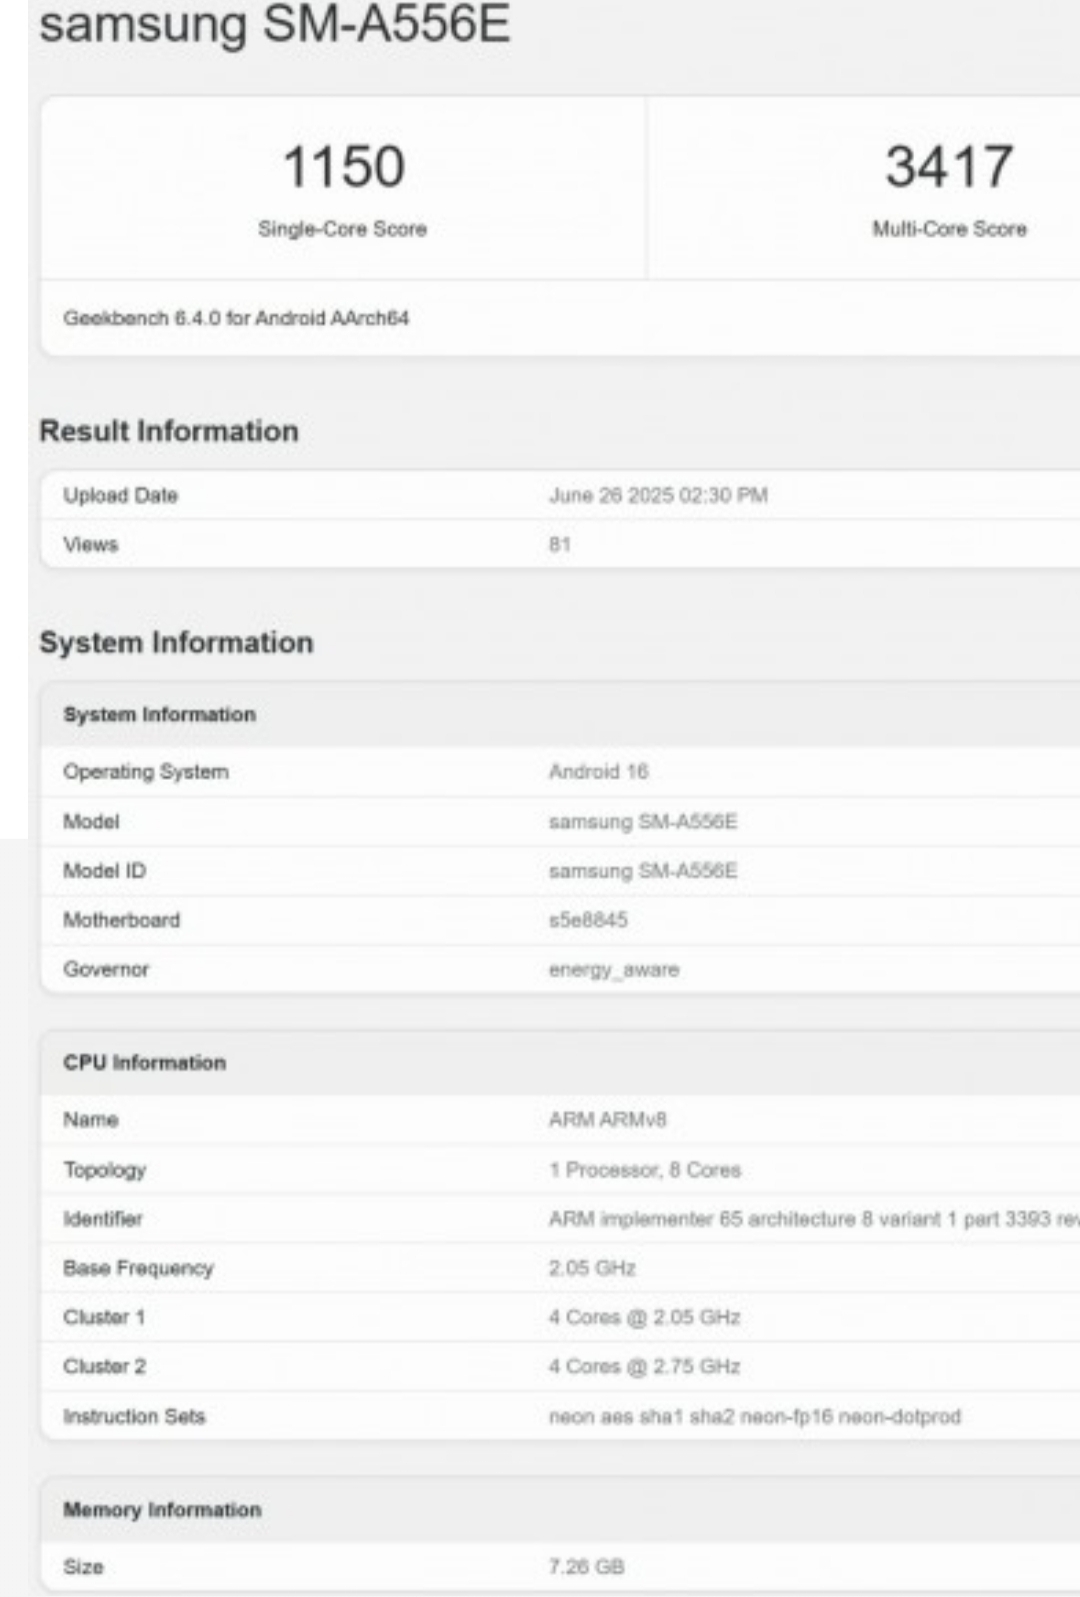Click the 'Upload Date' row label
The height and width of the screenshot is (1597, 1080).
click(120, 495)
